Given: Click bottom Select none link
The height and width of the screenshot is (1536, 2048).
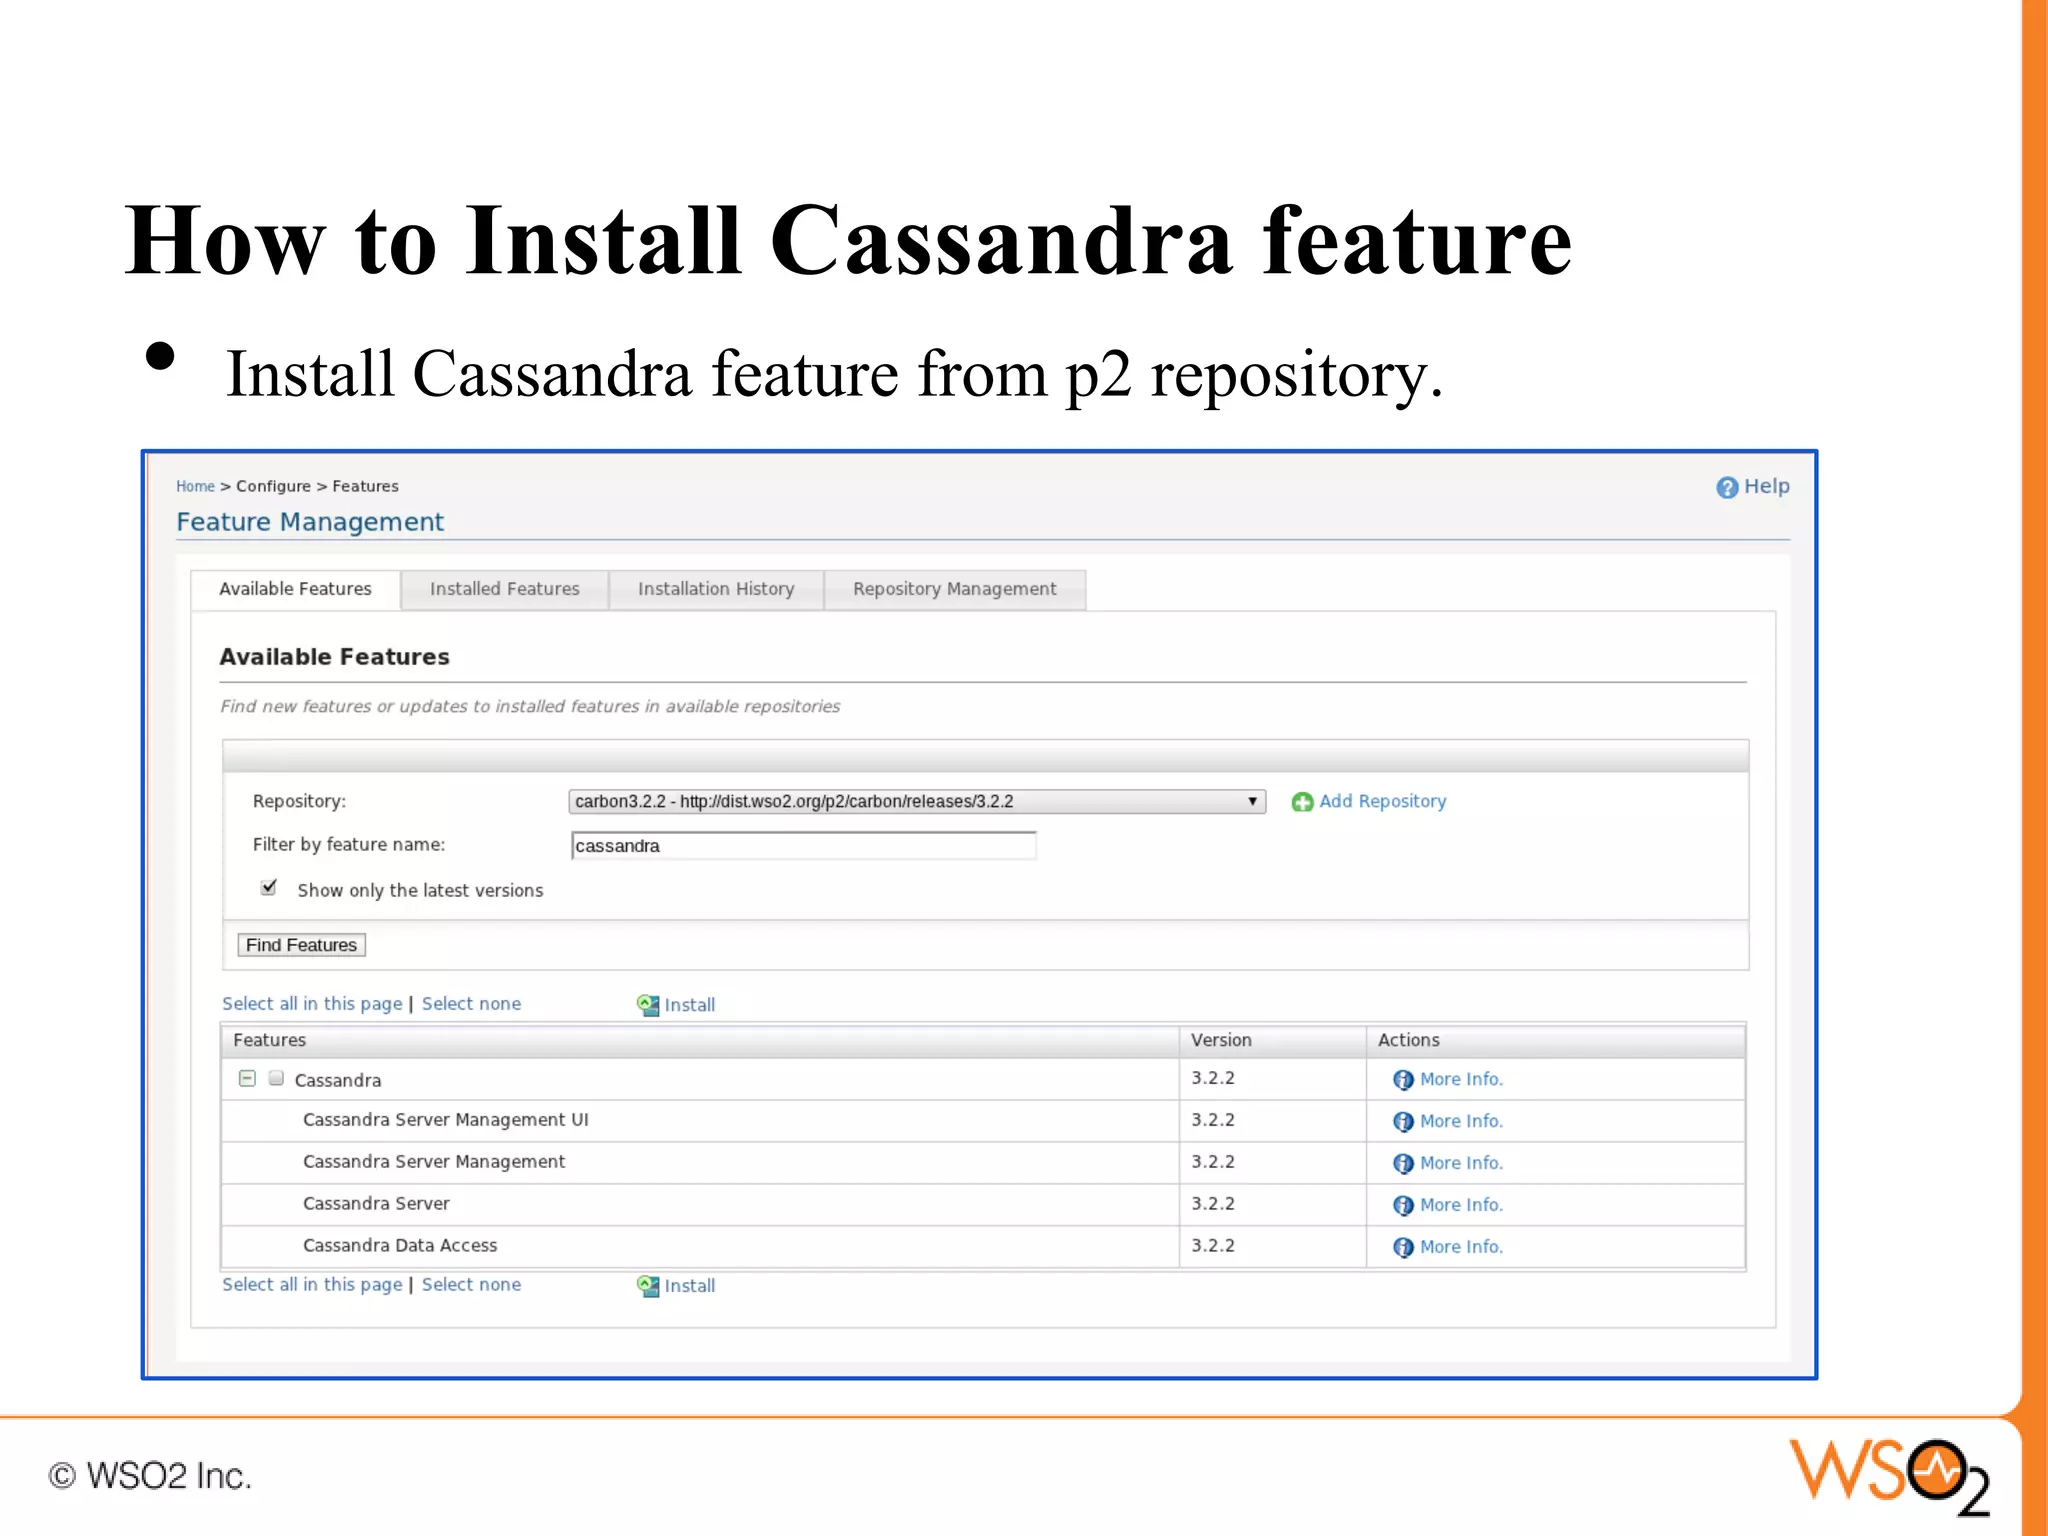Looking at the screenshot, I should coord(471,1285).
